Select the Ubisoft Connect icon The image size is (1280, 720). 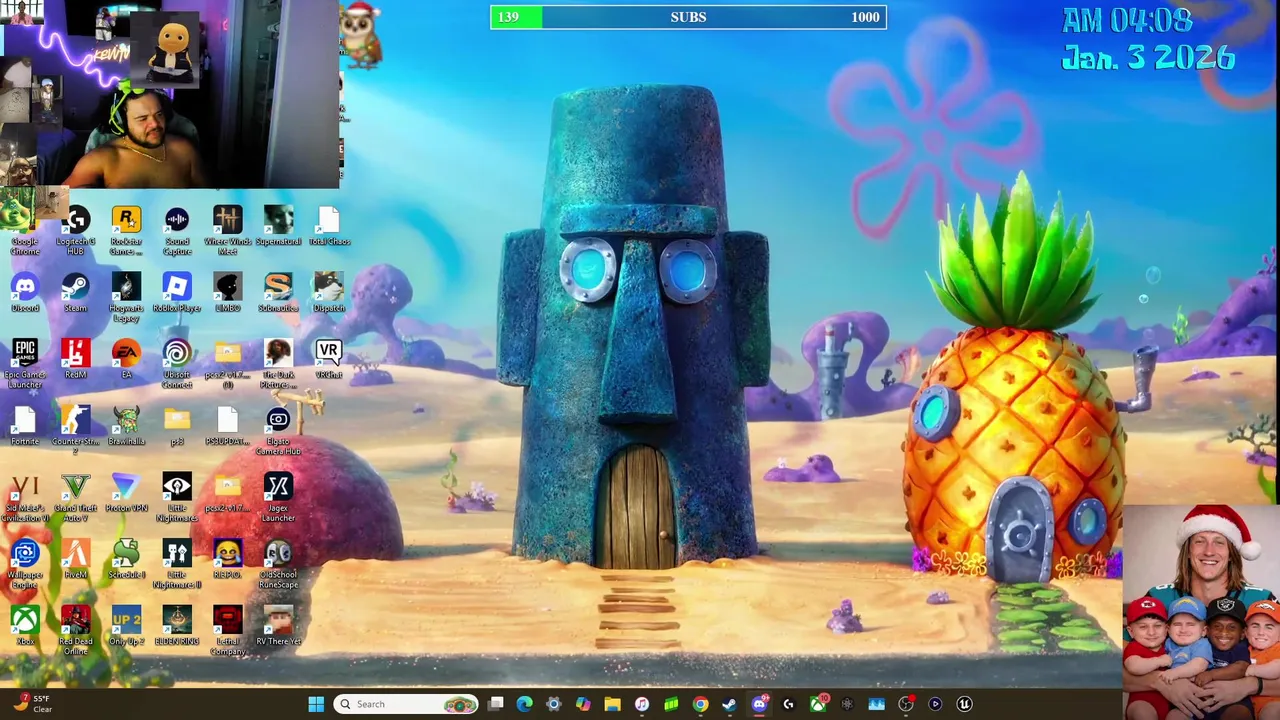tap(177, 364)
